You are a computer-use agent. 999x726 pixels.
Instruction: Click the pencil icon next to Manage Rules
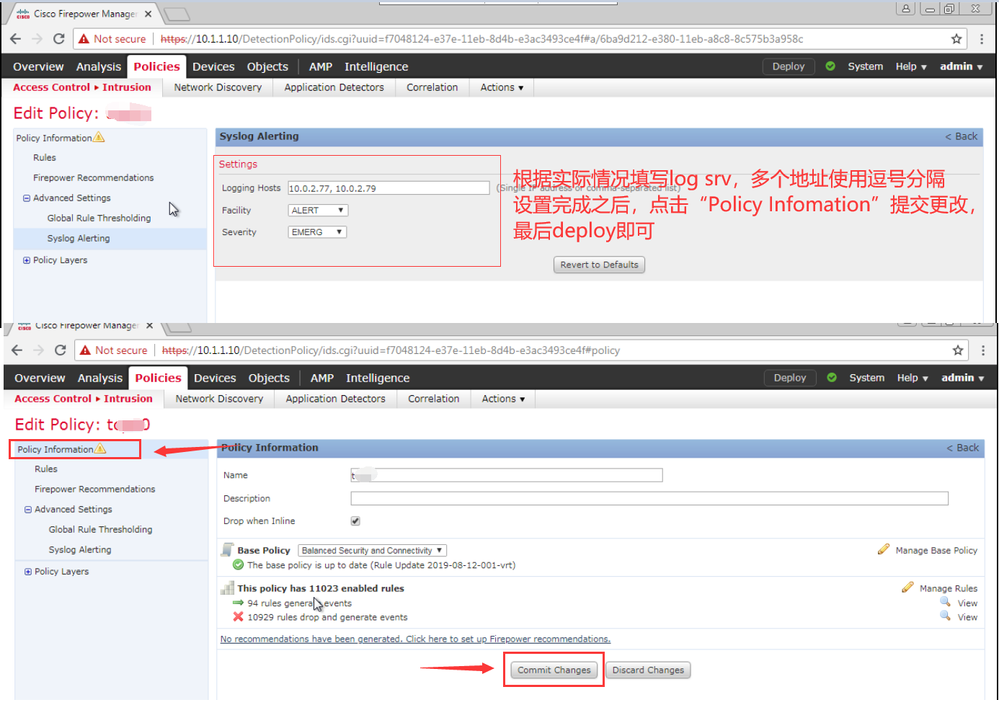(x=907, y=587)
